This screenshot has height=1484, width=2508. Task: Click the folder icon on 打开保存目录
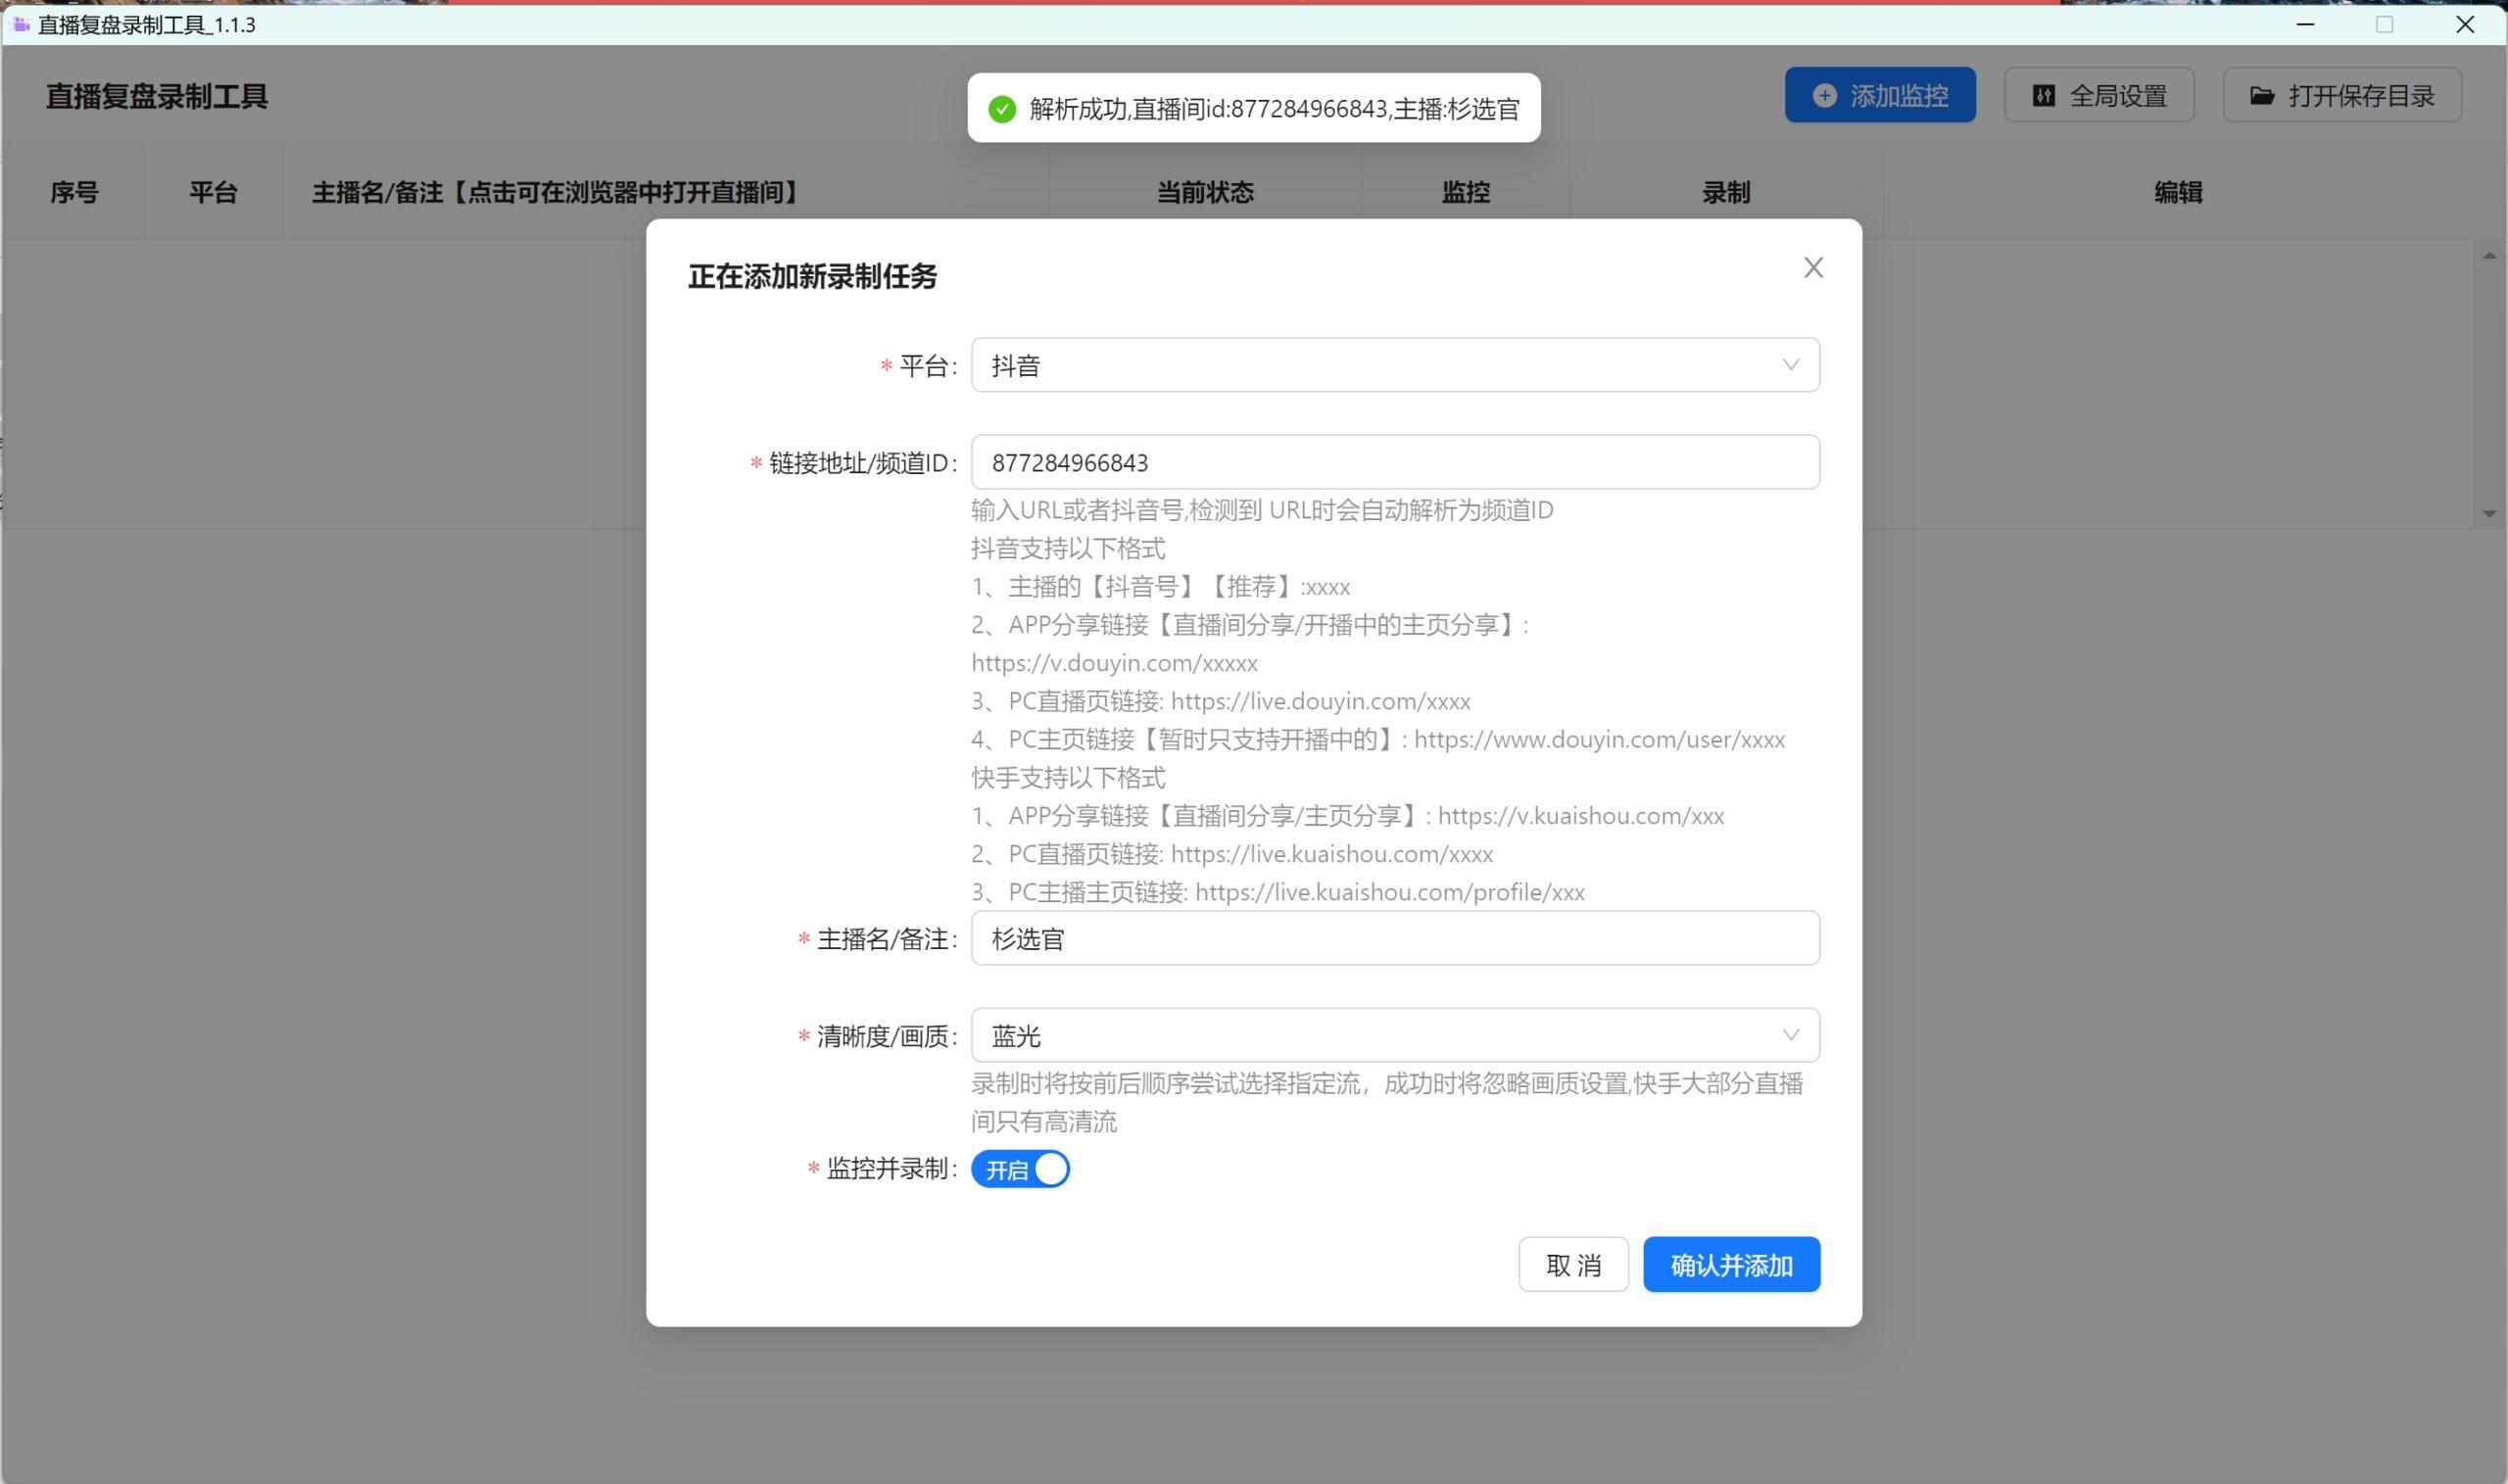coord(2262,96)
